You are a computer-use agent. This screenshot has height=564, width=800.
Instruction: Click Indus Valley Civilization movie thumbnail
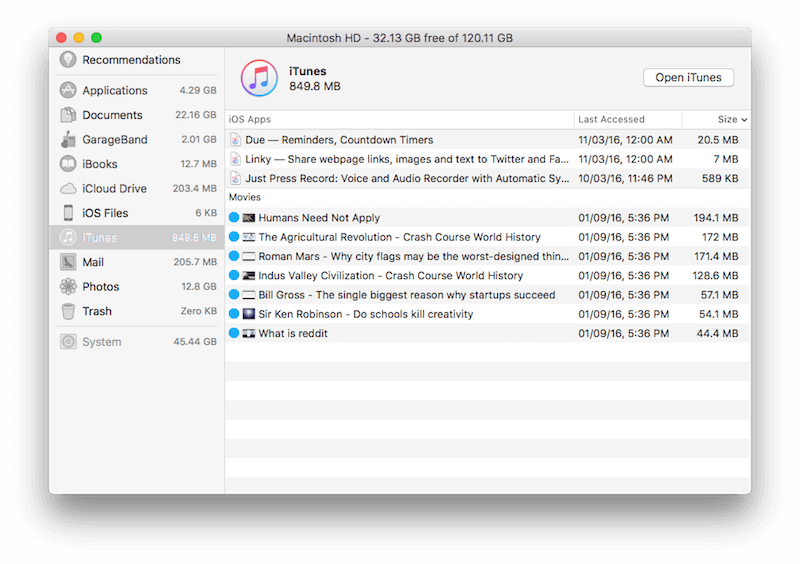(249, 276)
